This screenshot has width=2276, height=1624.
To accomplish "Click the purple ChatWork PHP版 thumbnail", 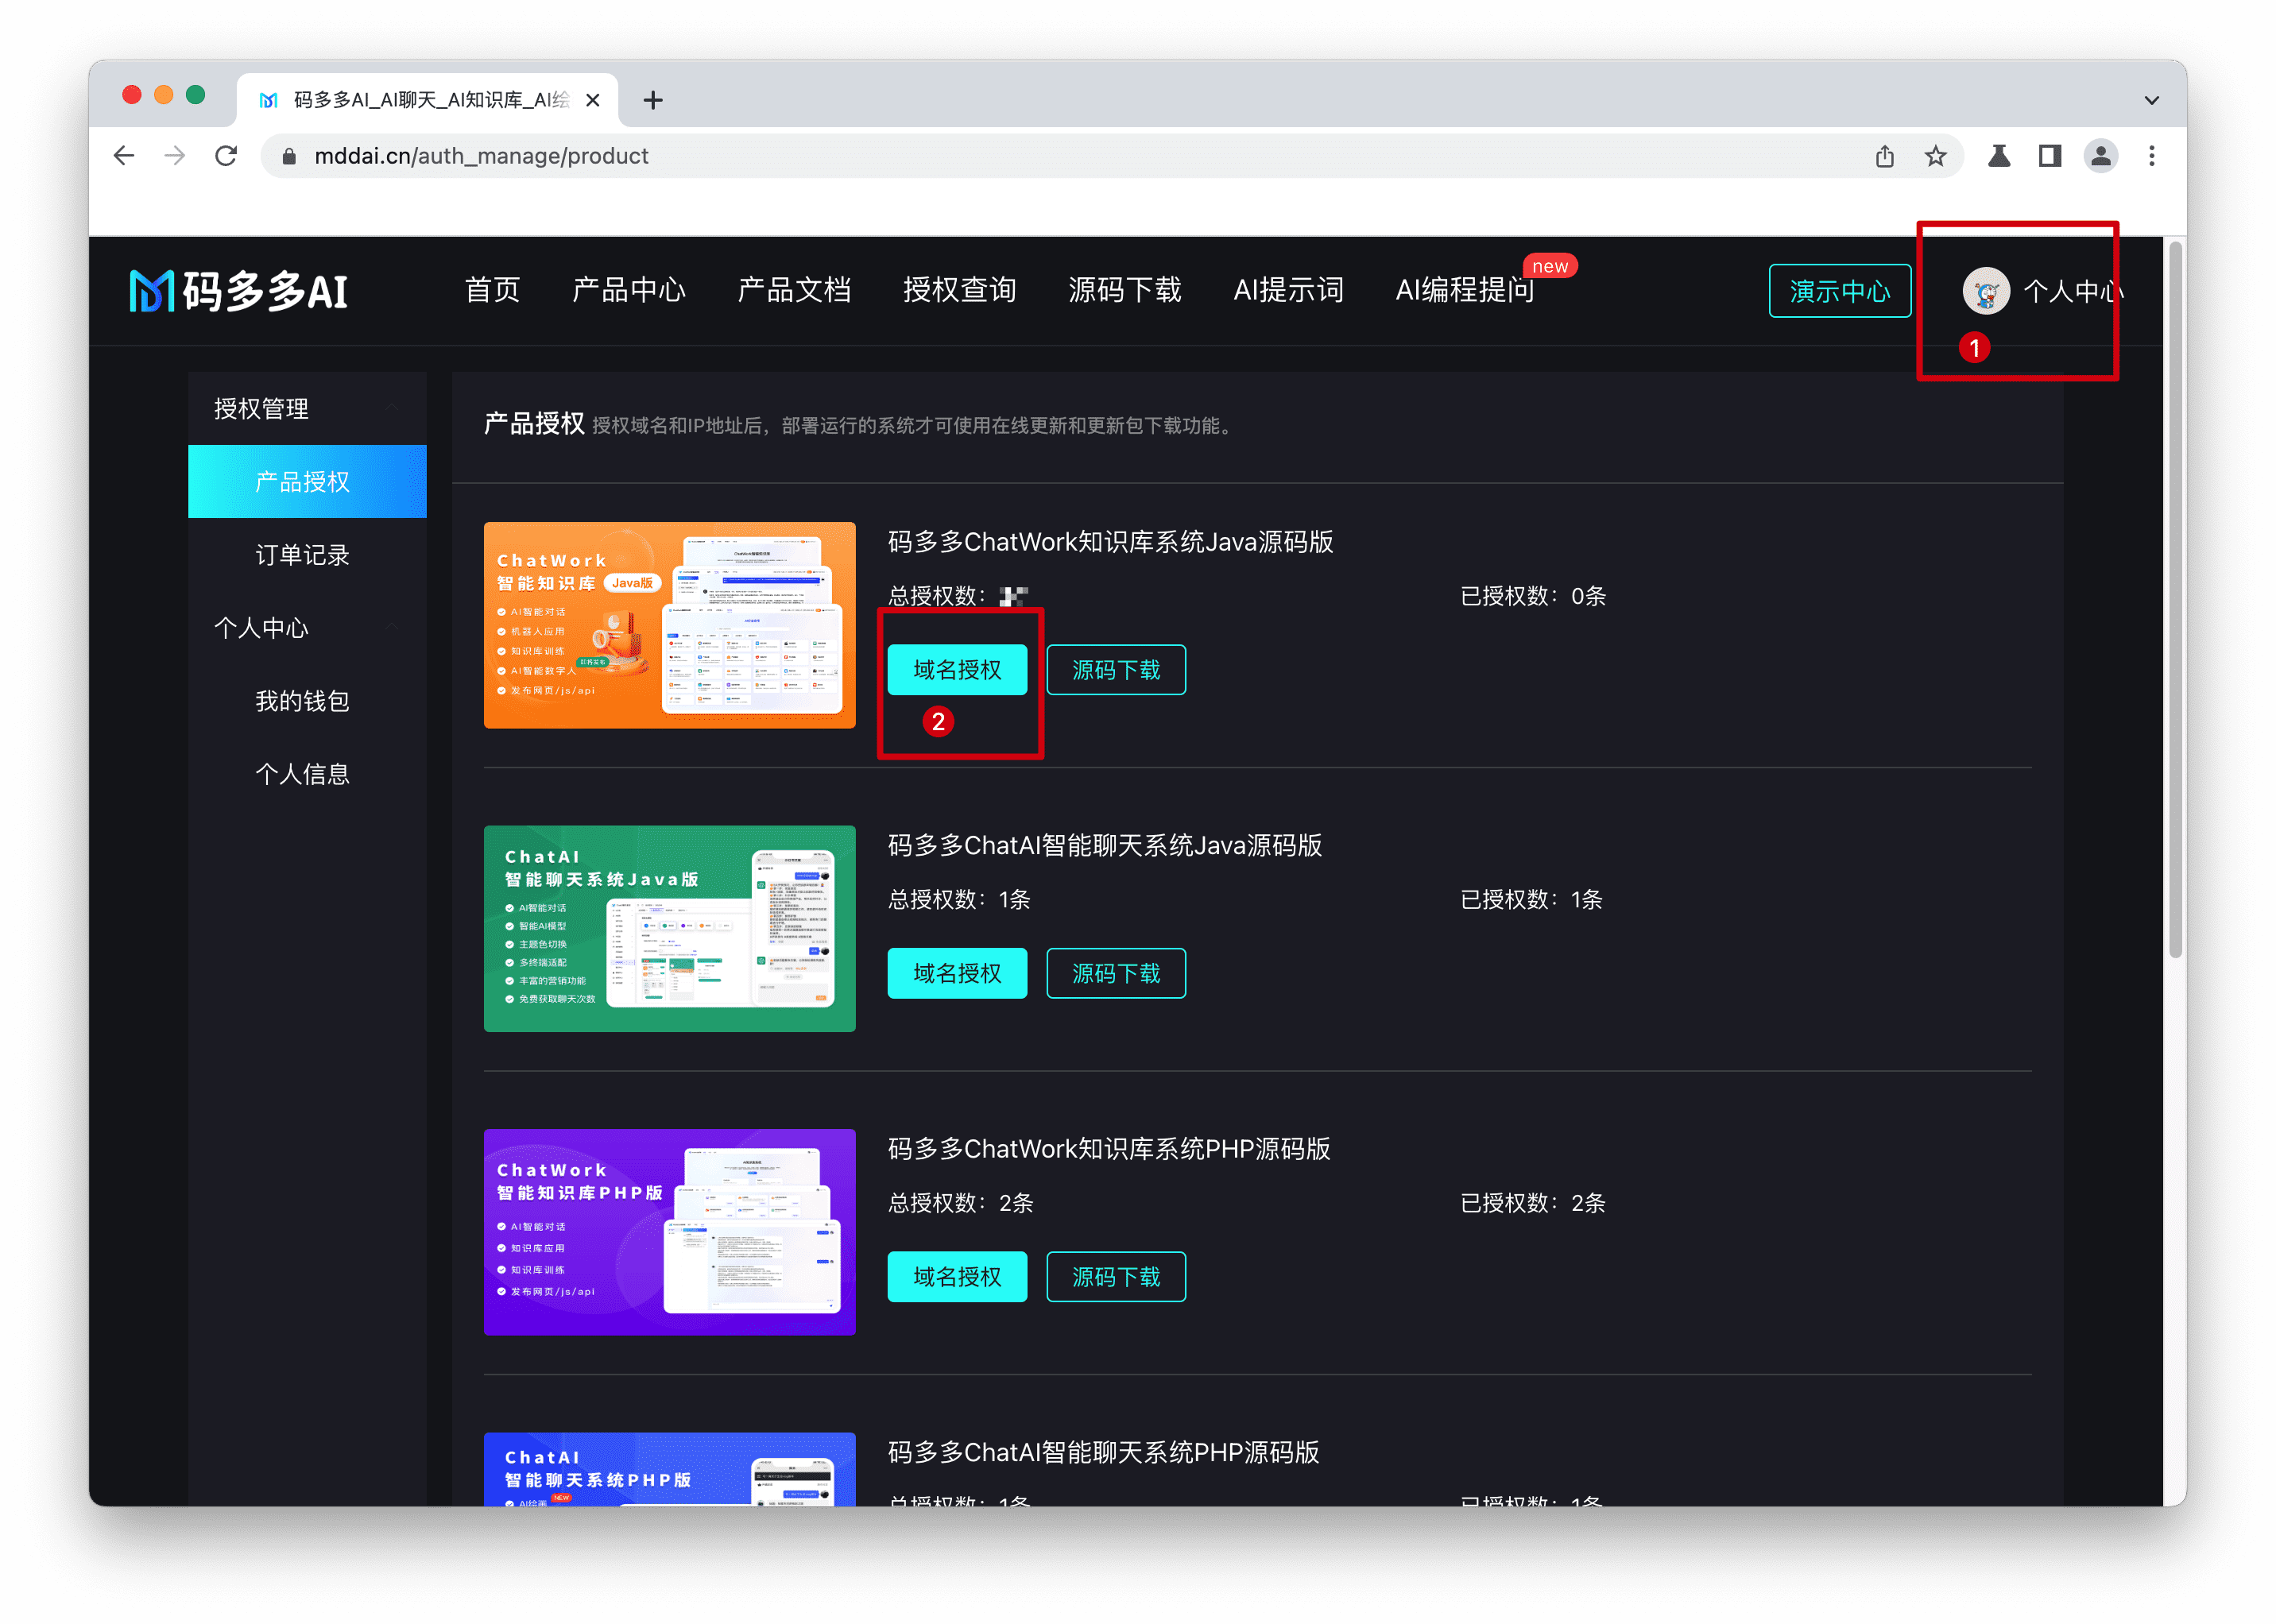I will 670,1232.
